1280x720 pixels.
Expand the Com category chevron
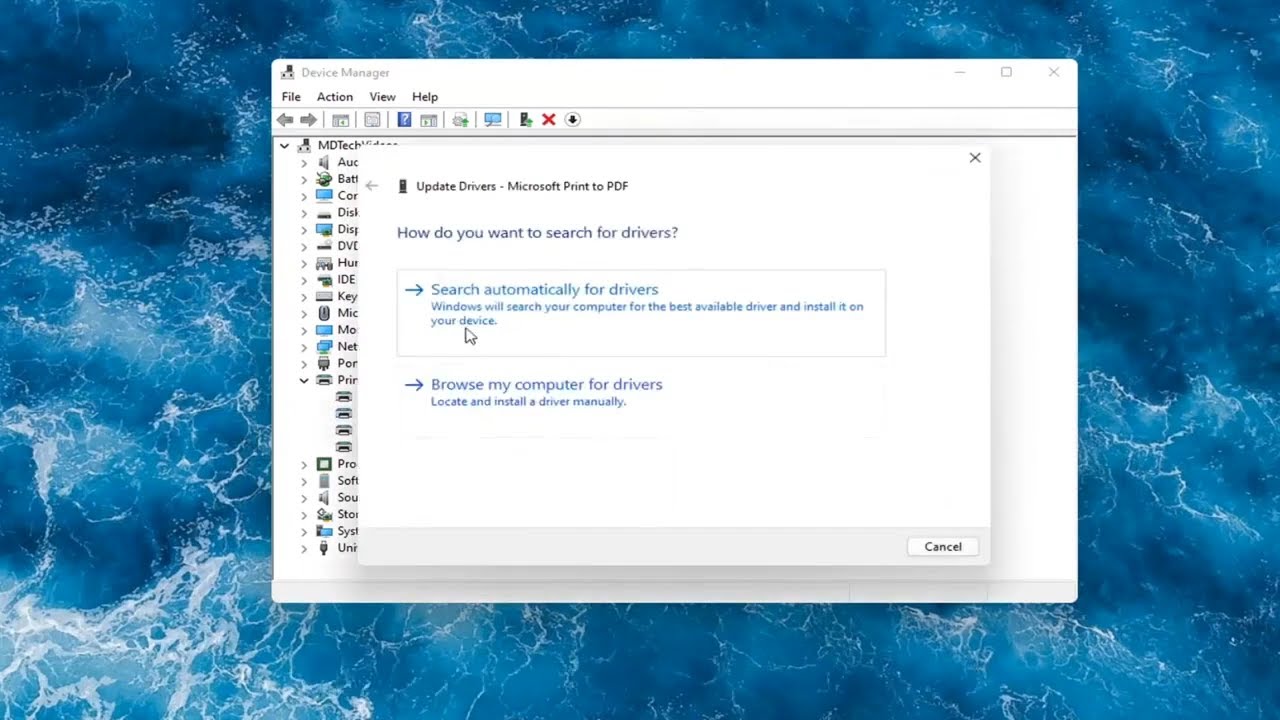(304, 196)
